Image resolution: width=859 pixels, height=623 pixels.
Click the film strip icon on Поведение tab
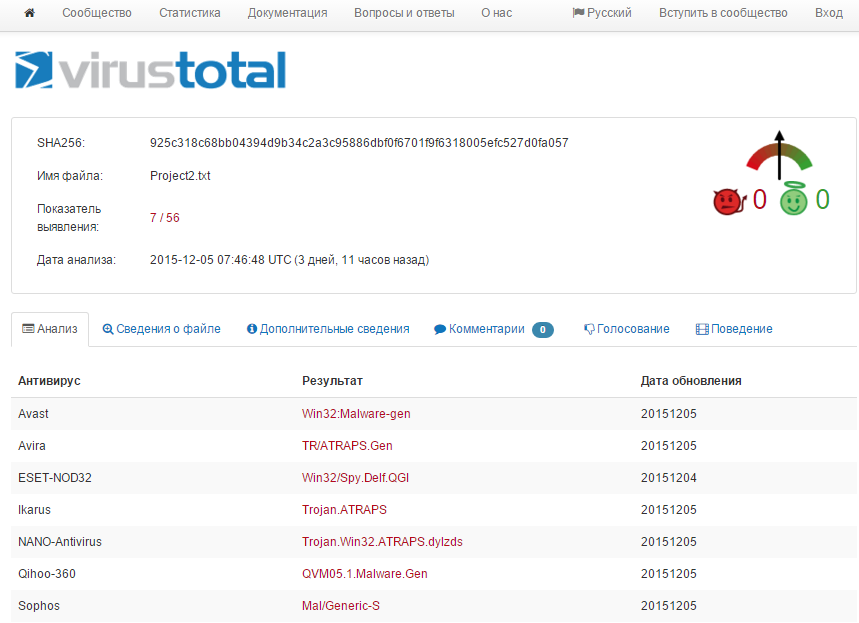coord(702,329)
